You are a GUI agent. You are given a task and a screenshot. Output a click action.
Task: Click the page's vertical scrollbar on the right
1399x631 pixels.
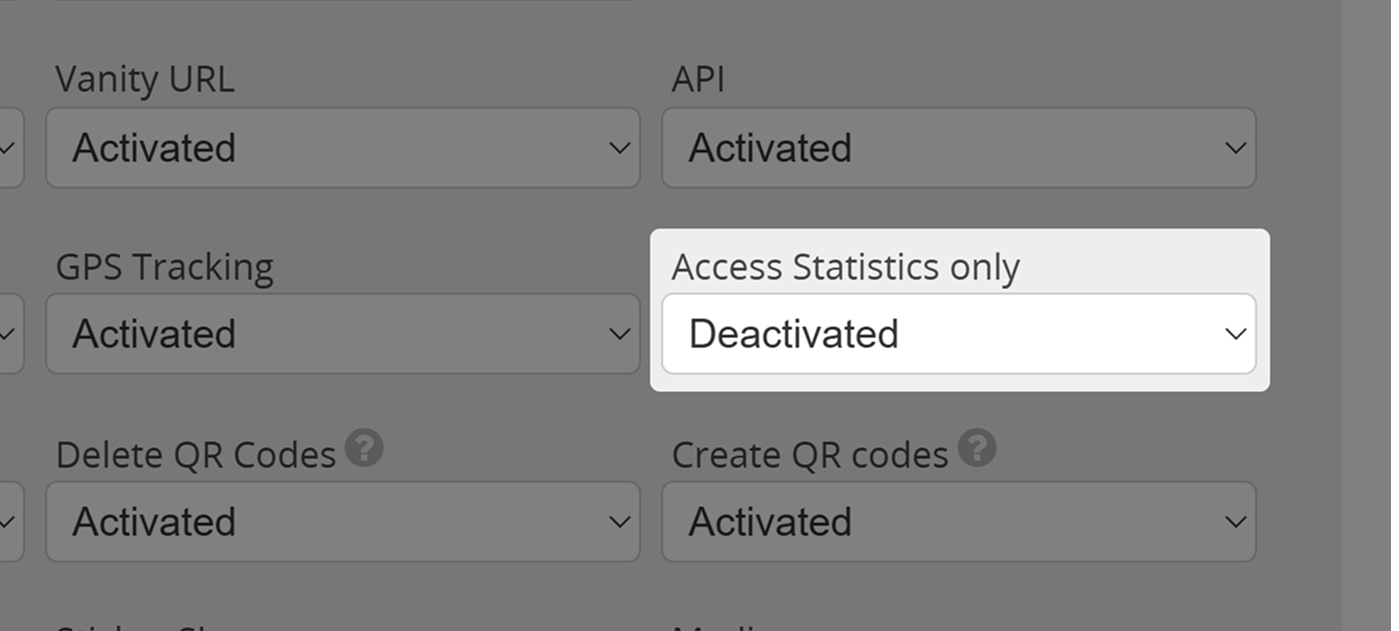click(1370, 315)
